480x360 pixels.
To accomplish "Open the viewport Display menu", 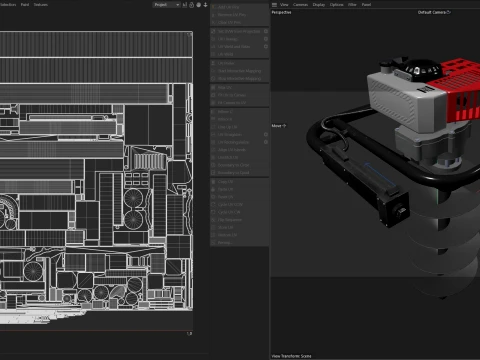I will tap(319, 5).
